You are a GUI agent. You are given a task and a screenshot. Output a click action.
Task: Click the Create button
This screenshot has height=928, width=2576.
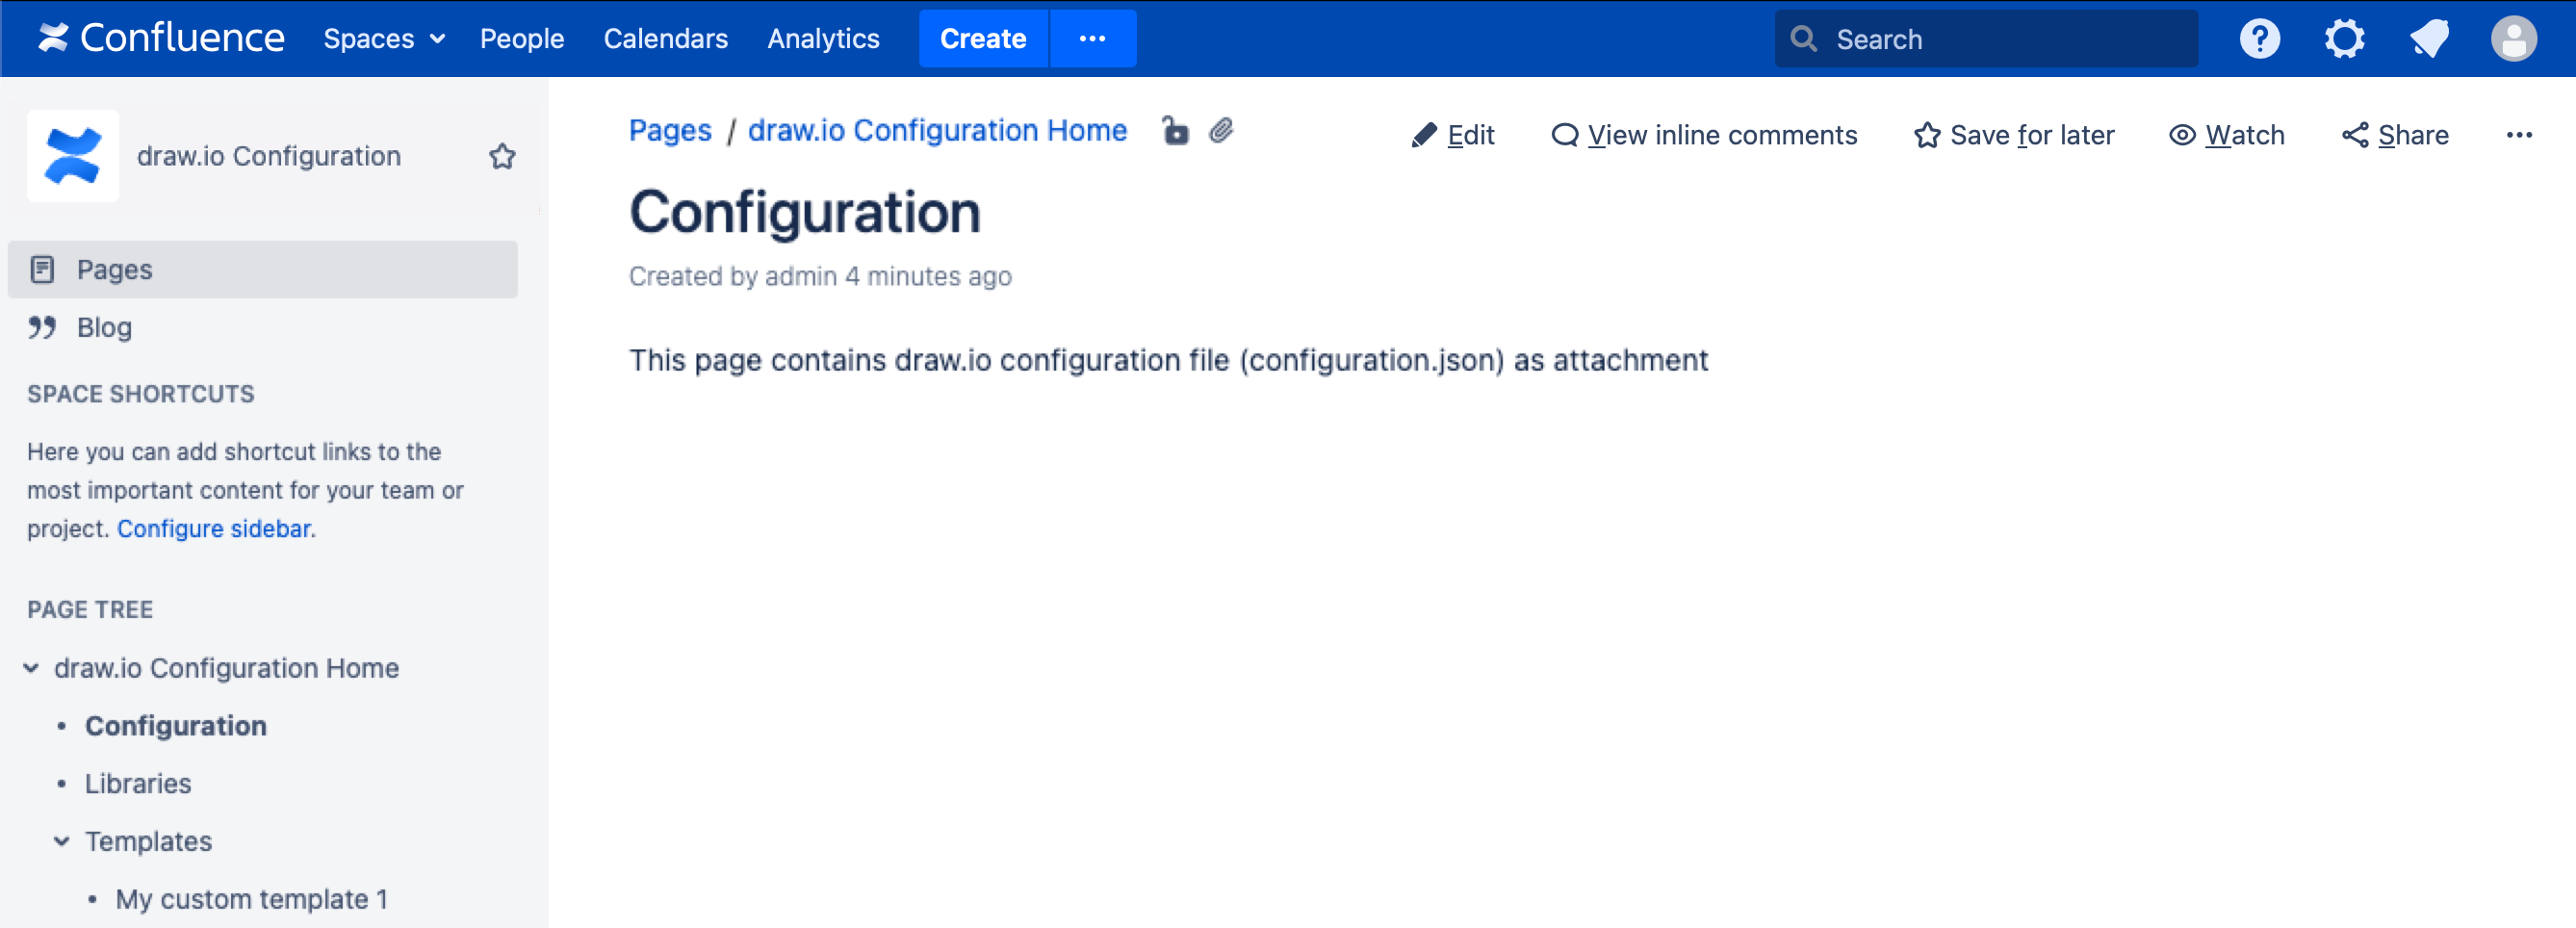tap(982, 39)
